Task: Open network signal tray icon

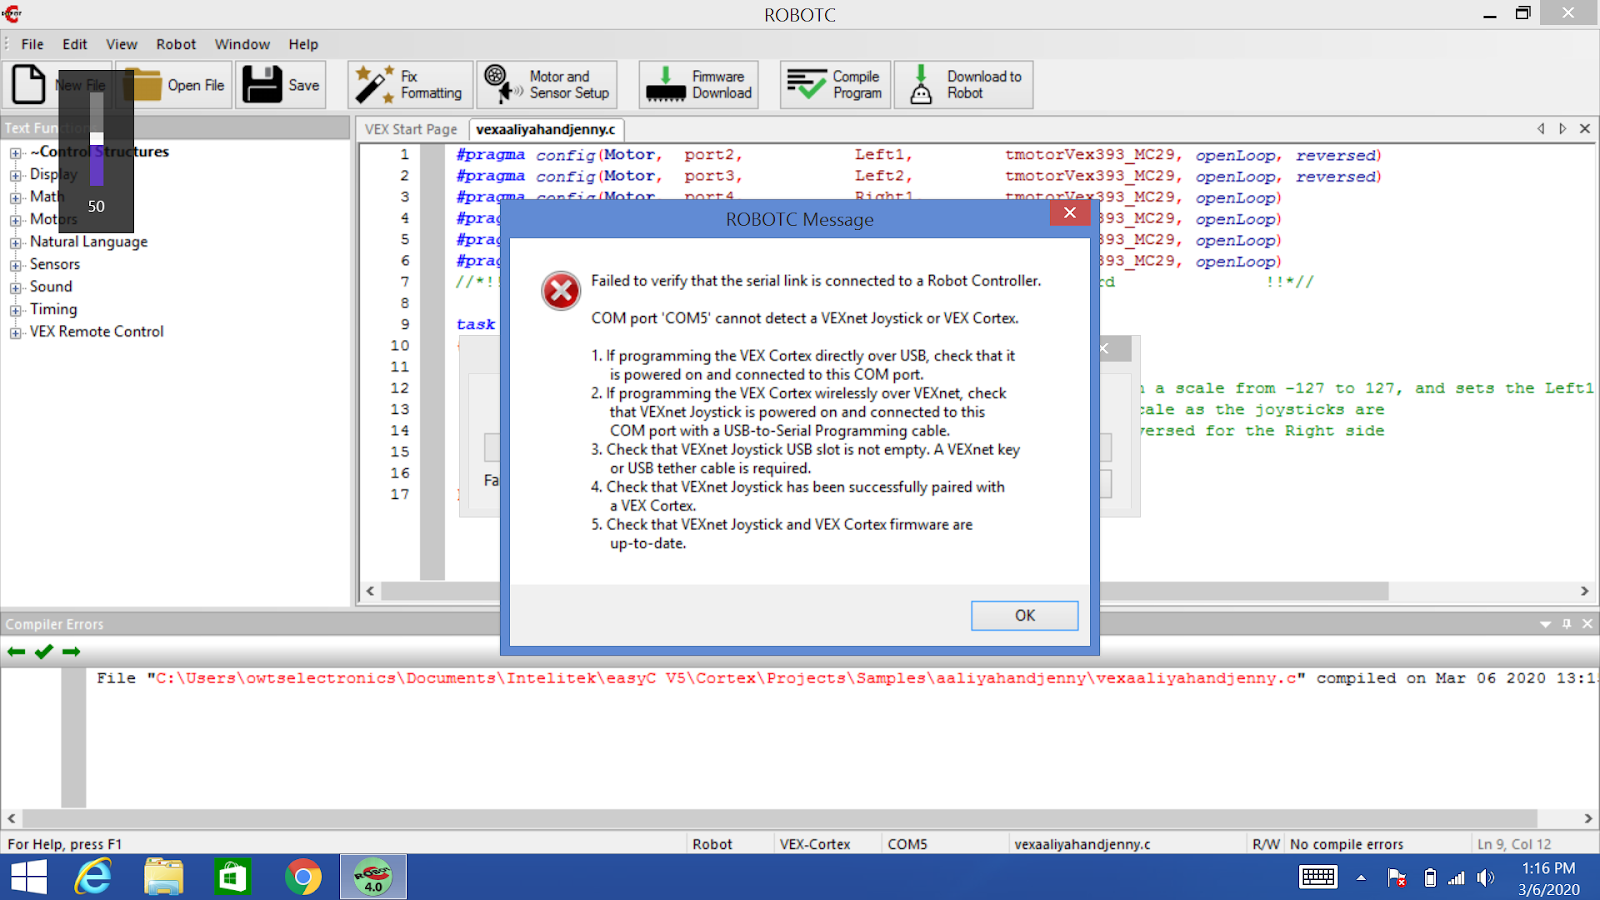Action: tap(1457, 878)
